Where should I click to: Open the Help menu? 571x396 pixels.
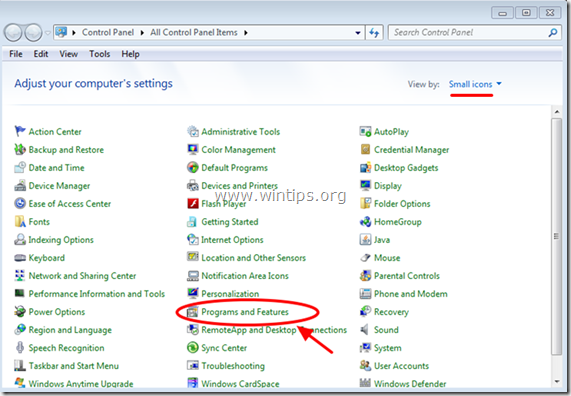point(130,54)
